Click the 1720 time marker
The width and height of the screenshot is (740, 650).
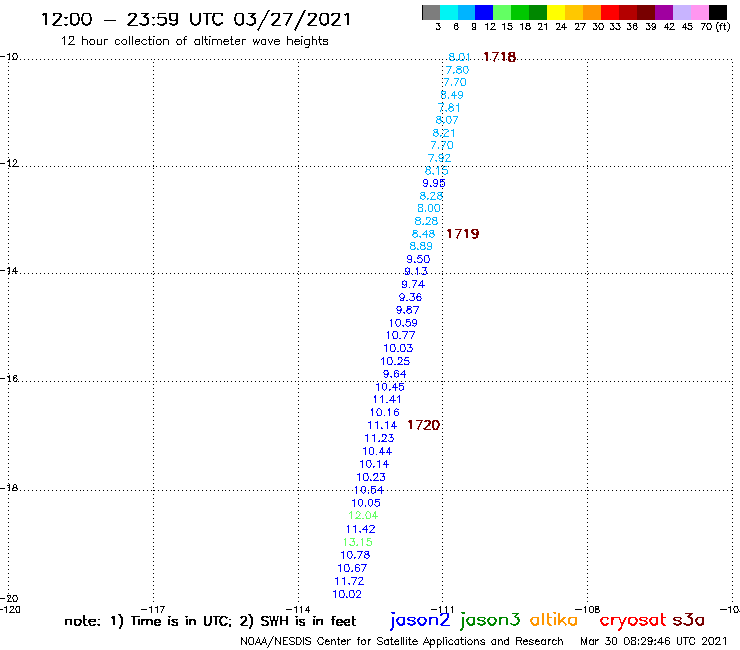423,425
